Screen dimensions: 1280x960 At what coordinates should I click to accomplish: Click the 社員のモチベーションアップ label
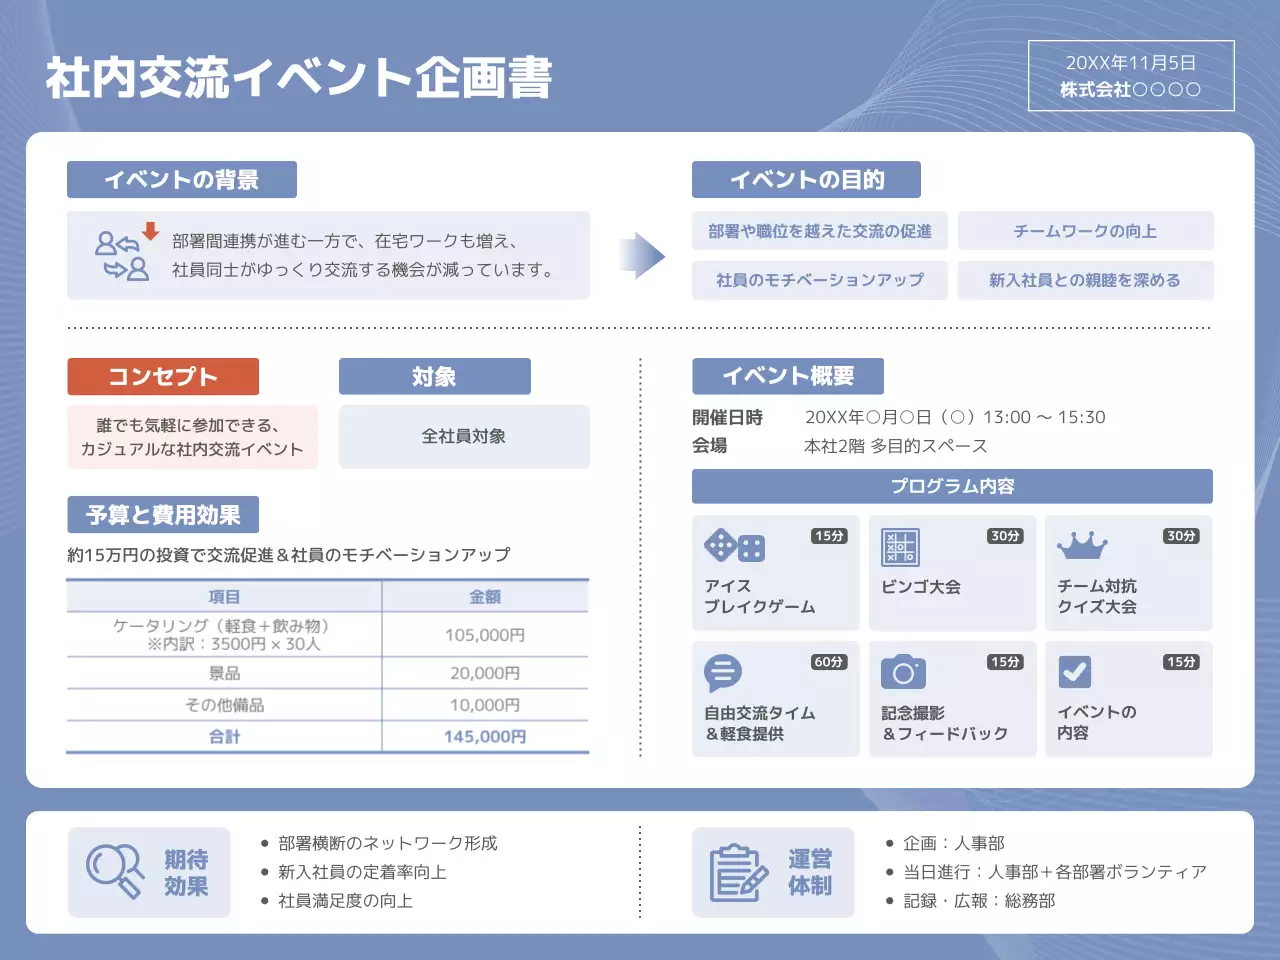820,280
